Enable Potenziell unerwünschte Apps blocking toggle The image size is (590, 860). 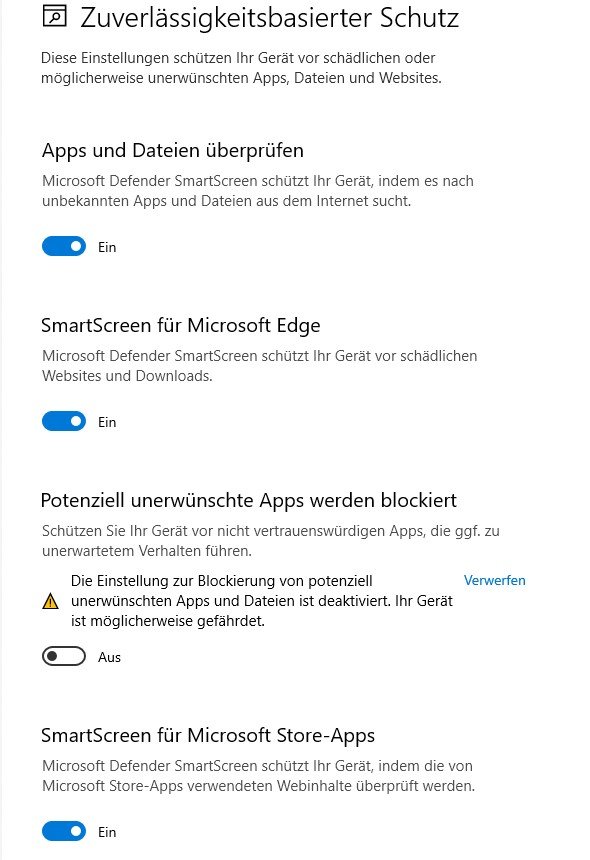coord(64,656)
